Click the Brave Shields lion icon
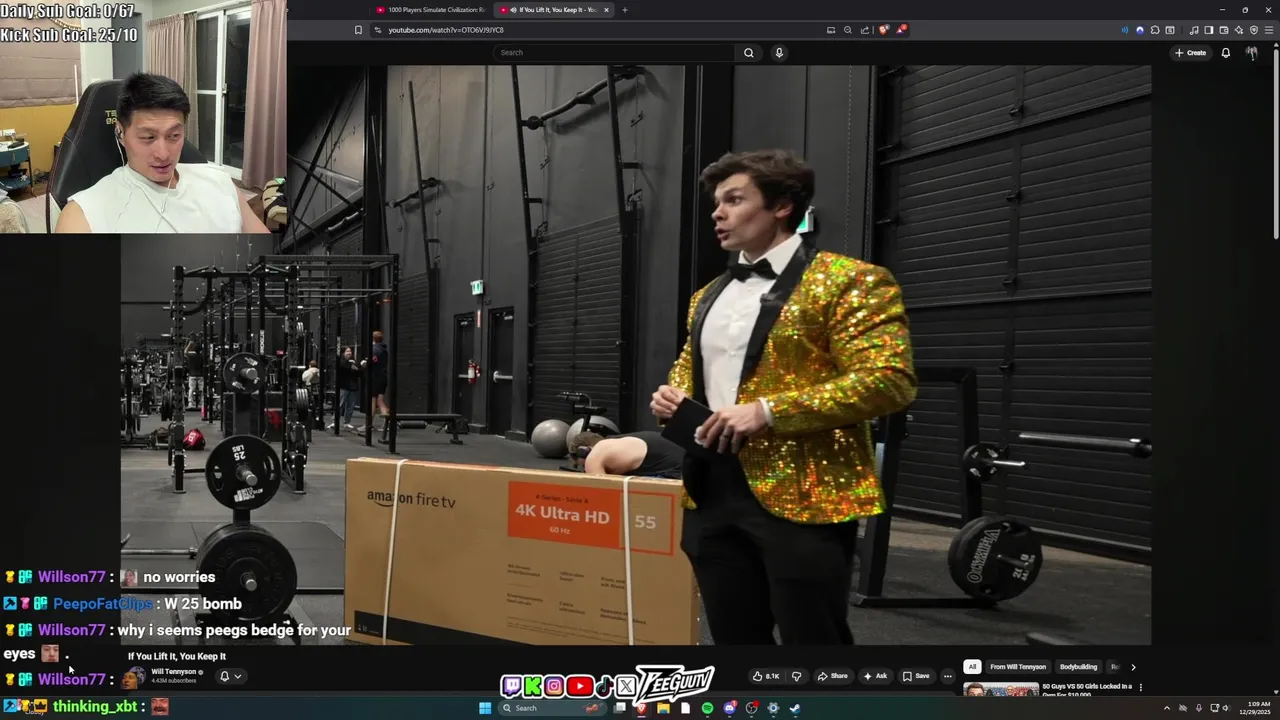This screenshot has width=1280, height=720. tap(883, 30)
